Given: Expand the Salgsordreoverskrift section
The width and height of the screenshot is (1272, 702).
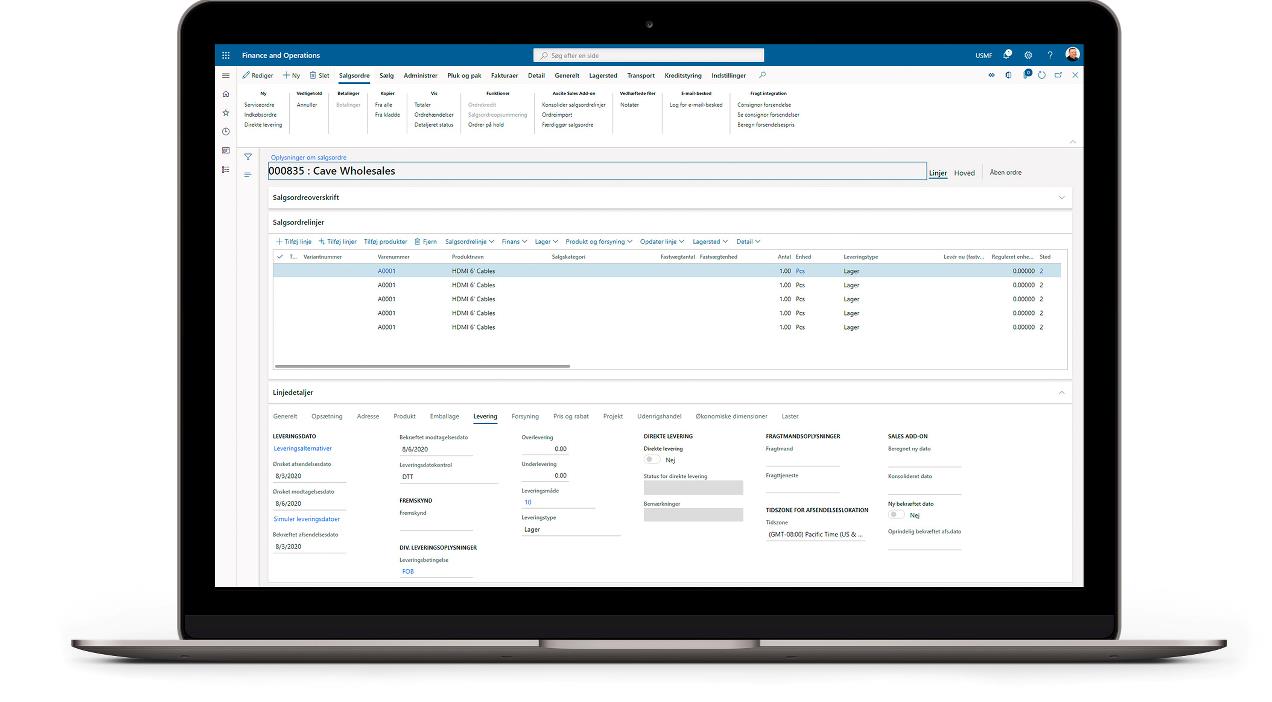Looking at the screenshot, I should coord(1061,198).
